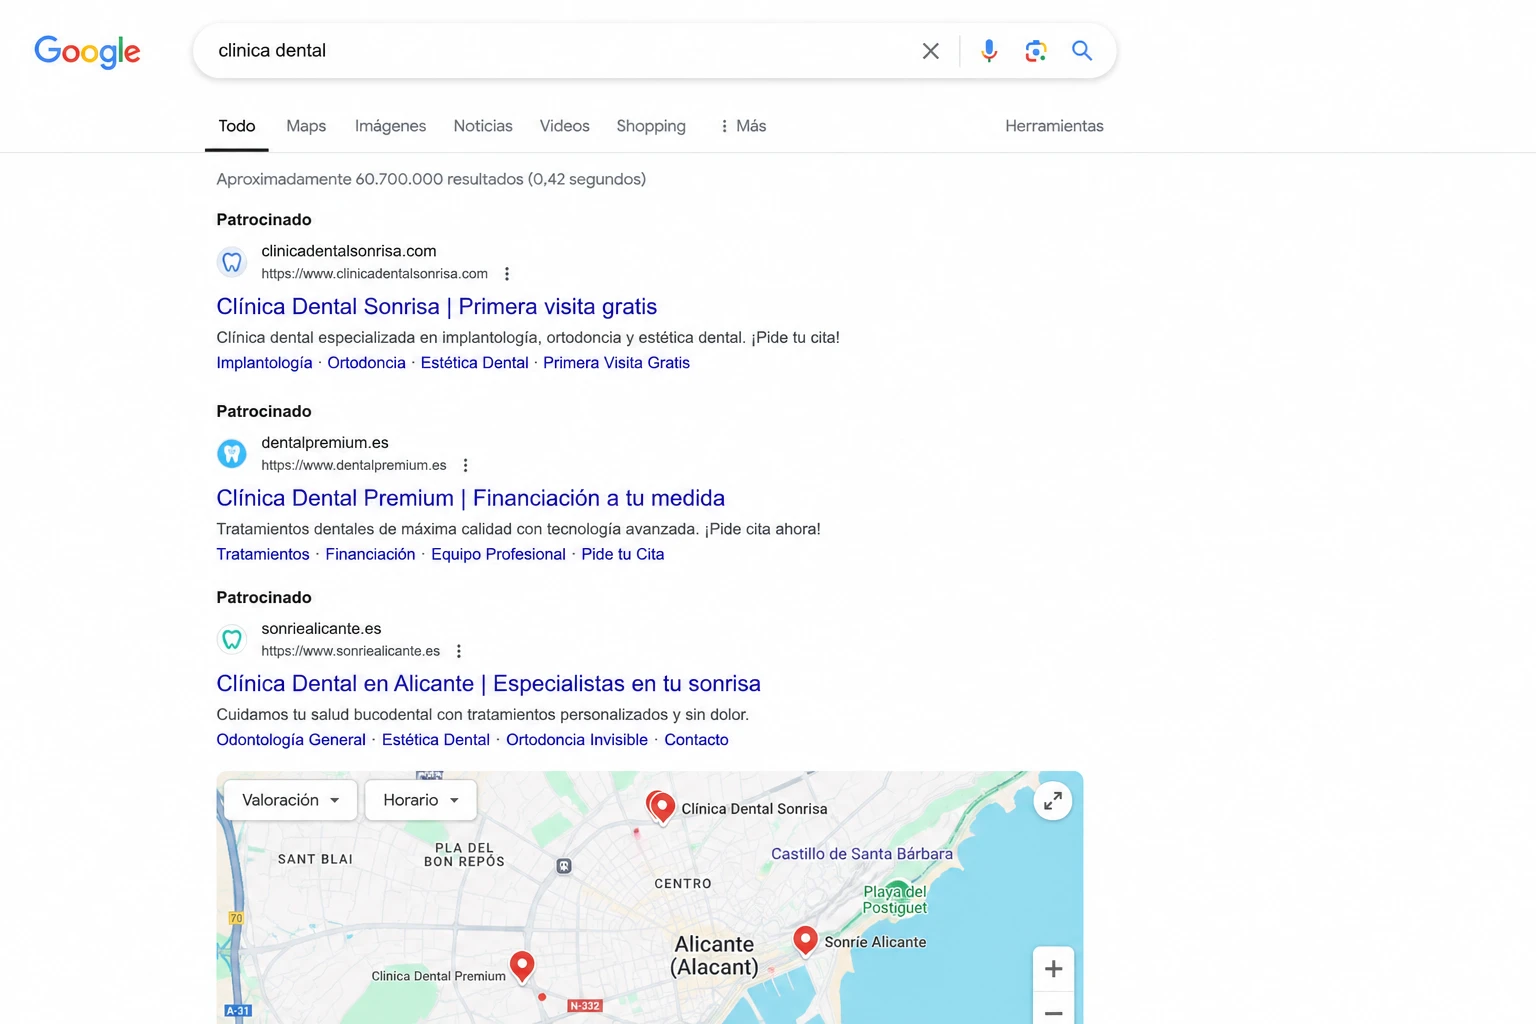Open the Horario filter dropdown
Screen dimensions: 1536x1024
(x=421, y=800)
